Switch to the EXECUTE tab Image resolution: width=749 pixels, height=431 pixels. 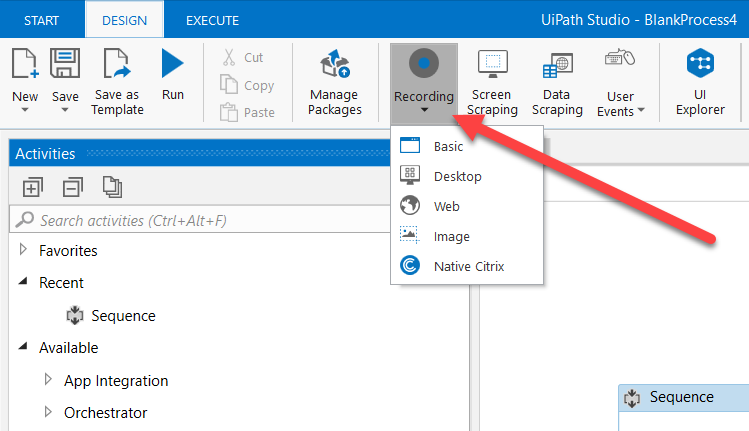pos(212,20)
